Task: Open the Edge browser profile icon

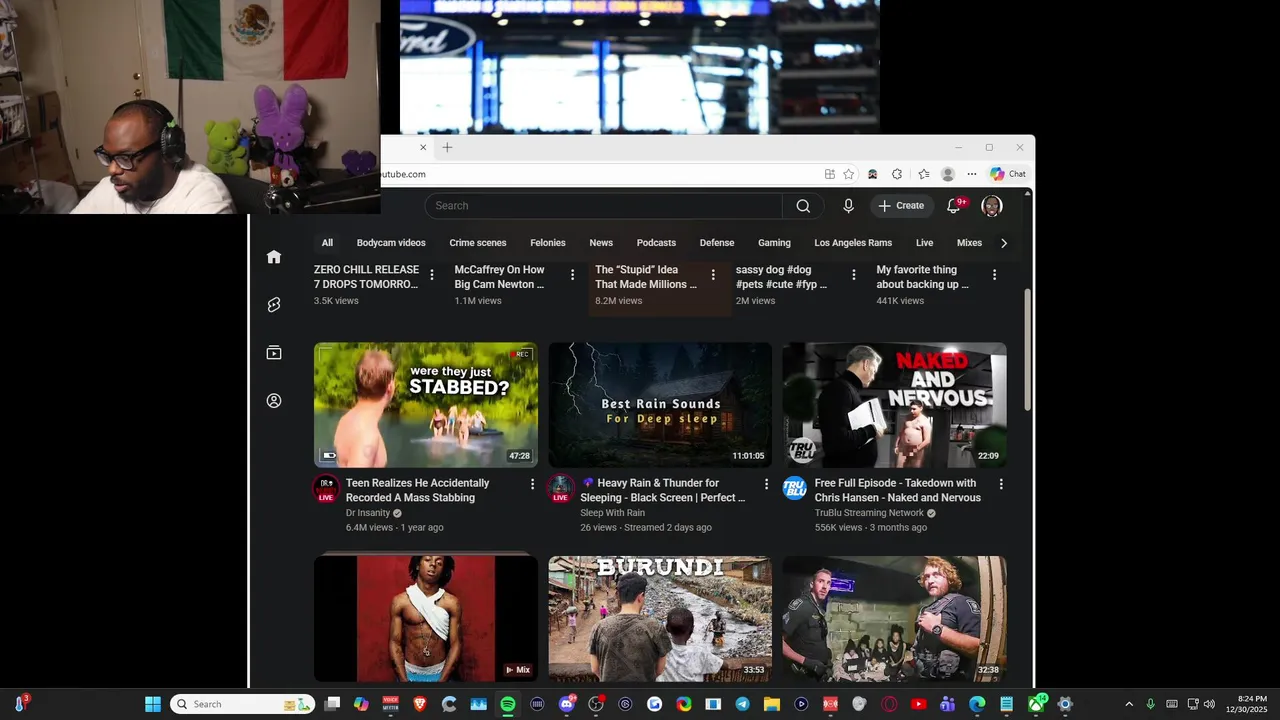Action: click(948, 174)
